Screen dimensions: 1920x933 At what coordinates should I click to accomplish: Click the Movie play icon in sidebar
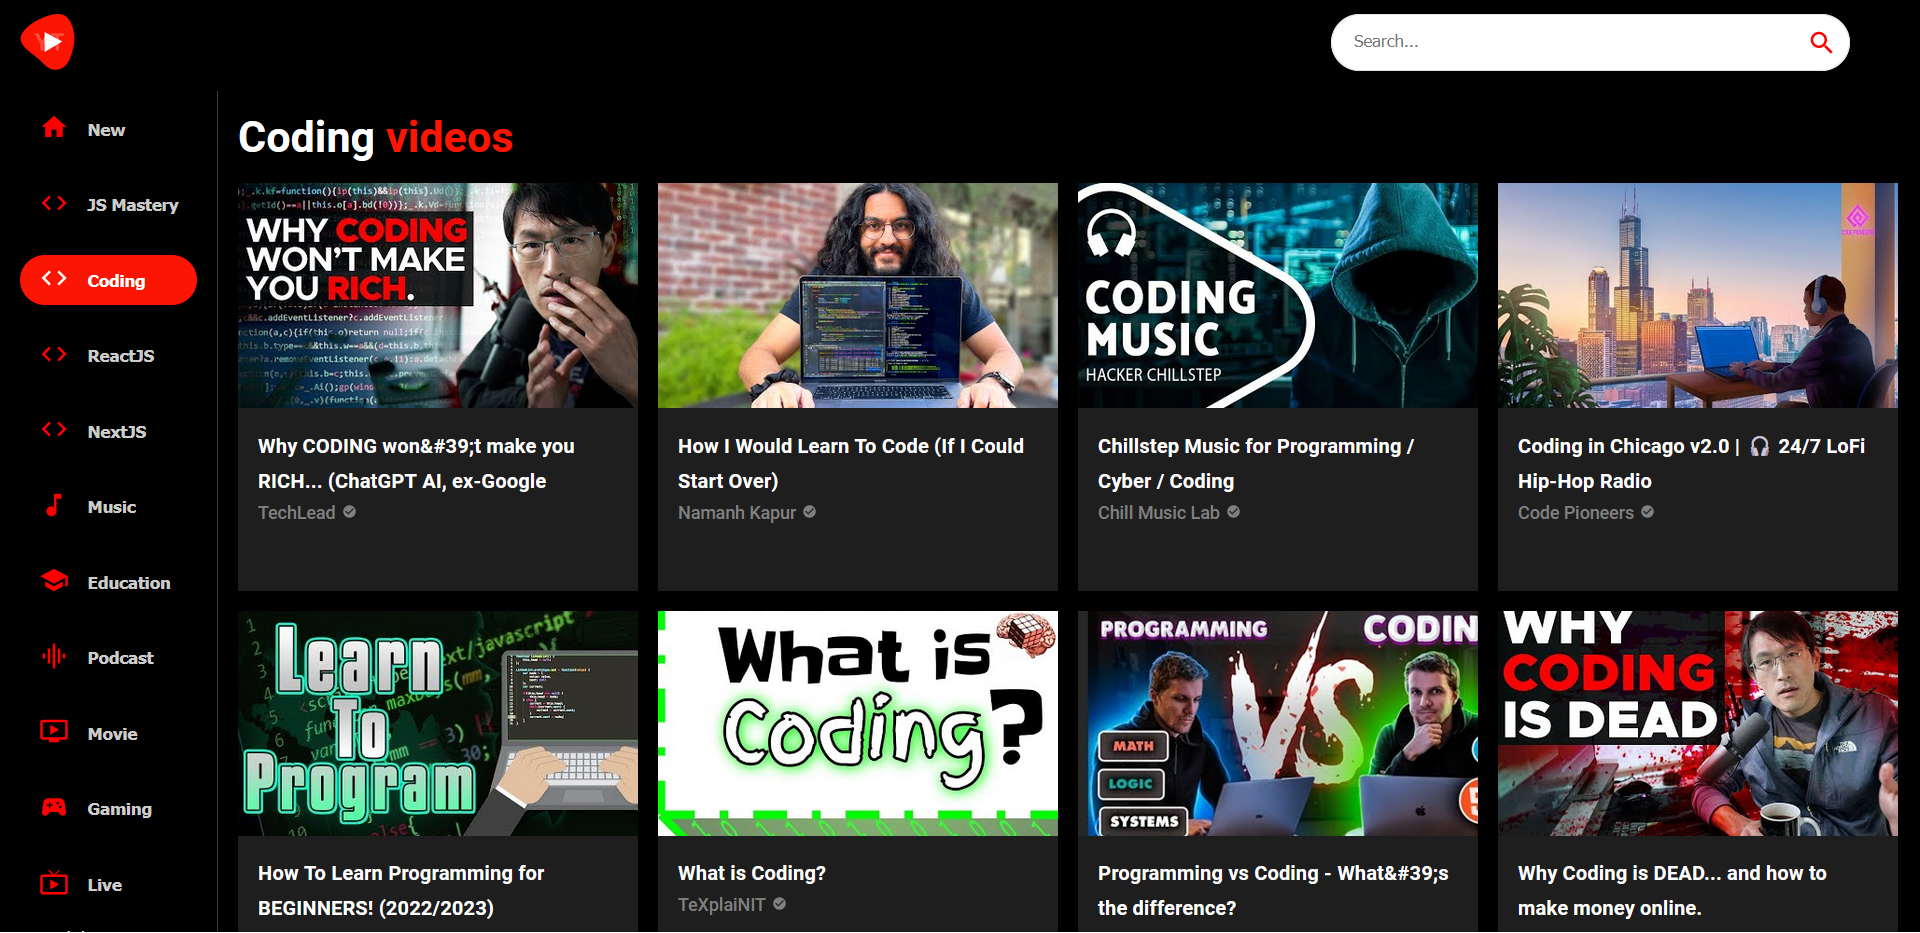tap(54, 732)
